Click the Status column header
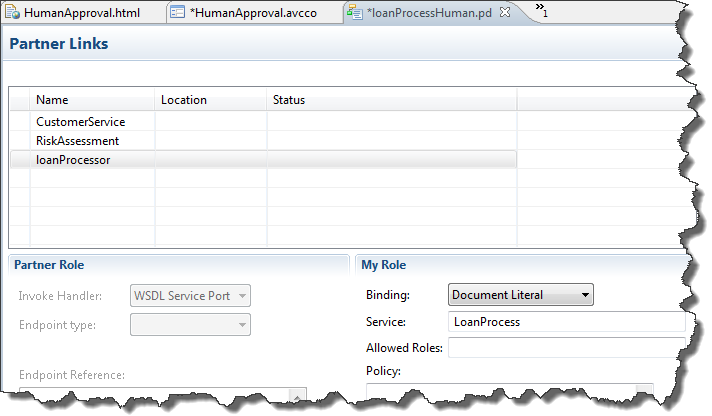The width and height of the screenshot is (712, 416). tap(390, 100)
